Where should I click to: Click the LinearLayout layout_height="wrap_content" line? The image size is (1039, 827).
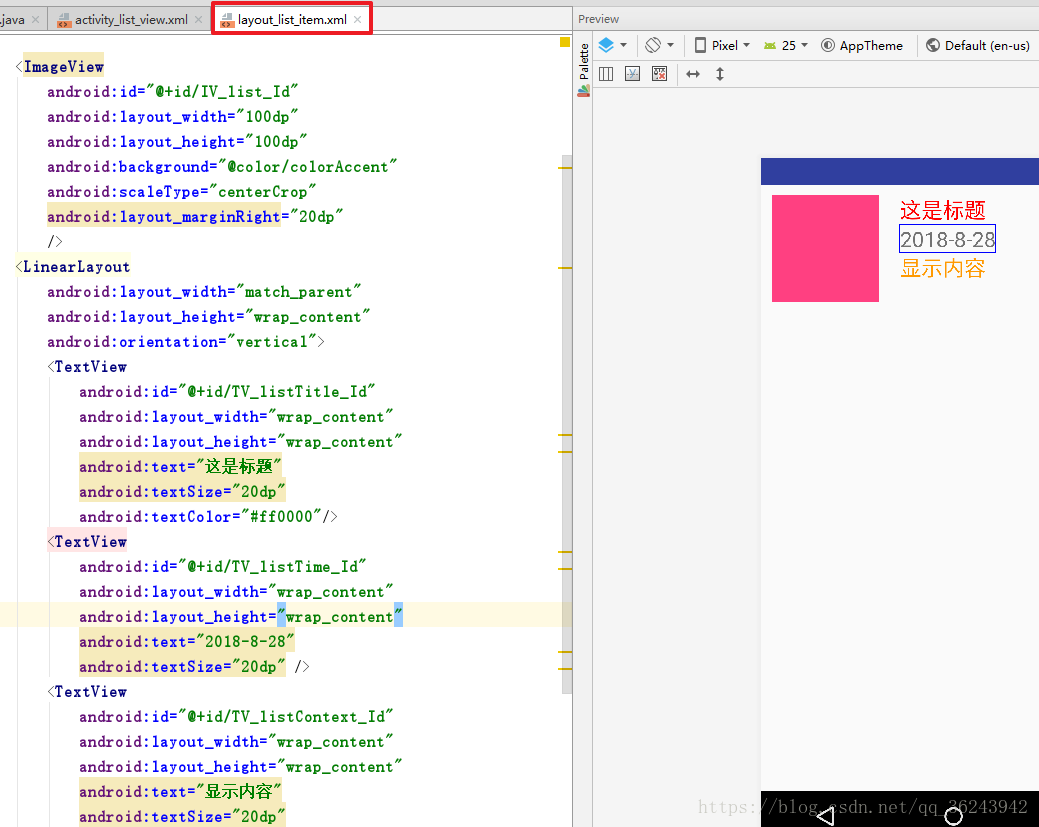click(x=208, y=317)
